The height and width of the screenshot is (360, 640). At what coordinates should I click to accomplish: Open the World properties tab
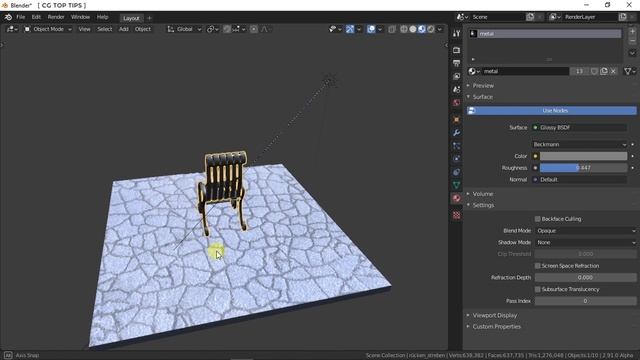[x=456, y=102]
